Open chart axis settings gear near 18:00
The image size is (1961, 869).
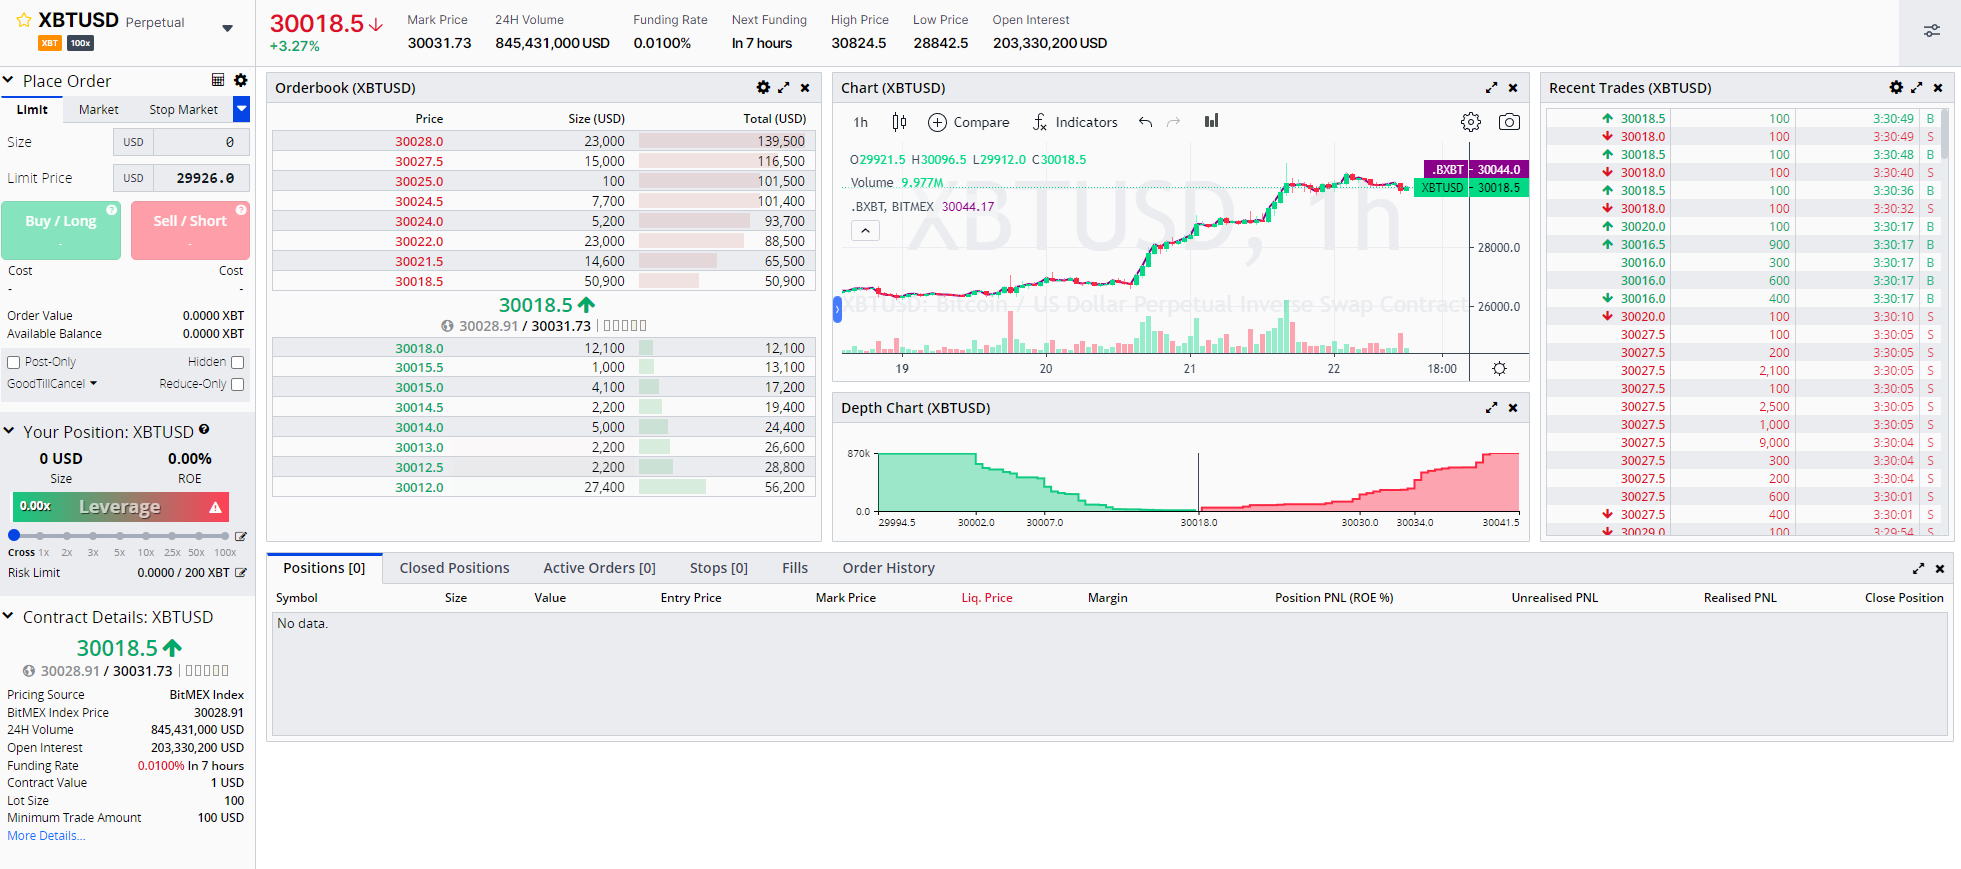click(x=1499, y=369)
